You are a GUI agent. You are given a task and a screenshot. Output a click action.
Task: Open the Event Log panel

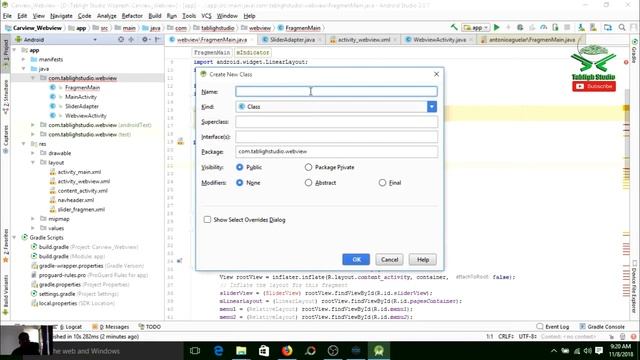553,327
